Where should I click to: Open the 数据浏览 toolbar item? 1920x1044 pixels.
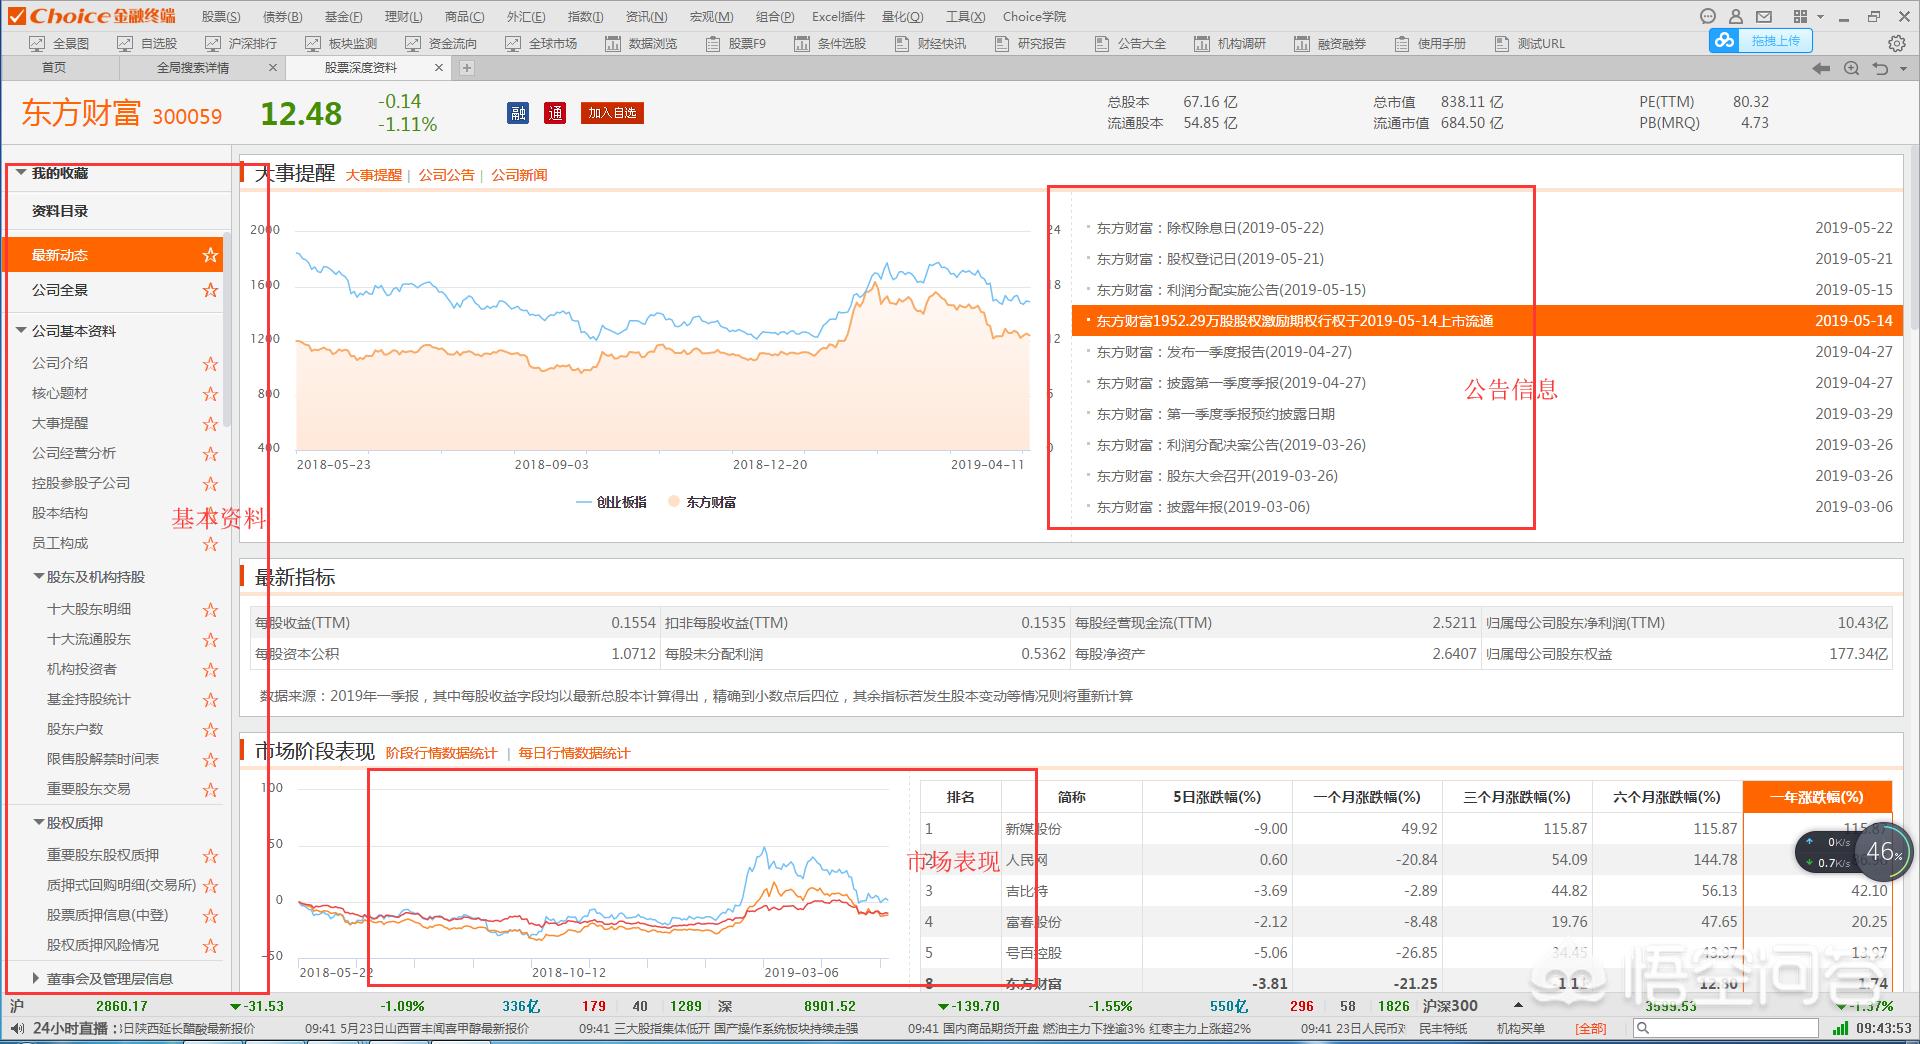pyautogui.click(x=641, y=43)
